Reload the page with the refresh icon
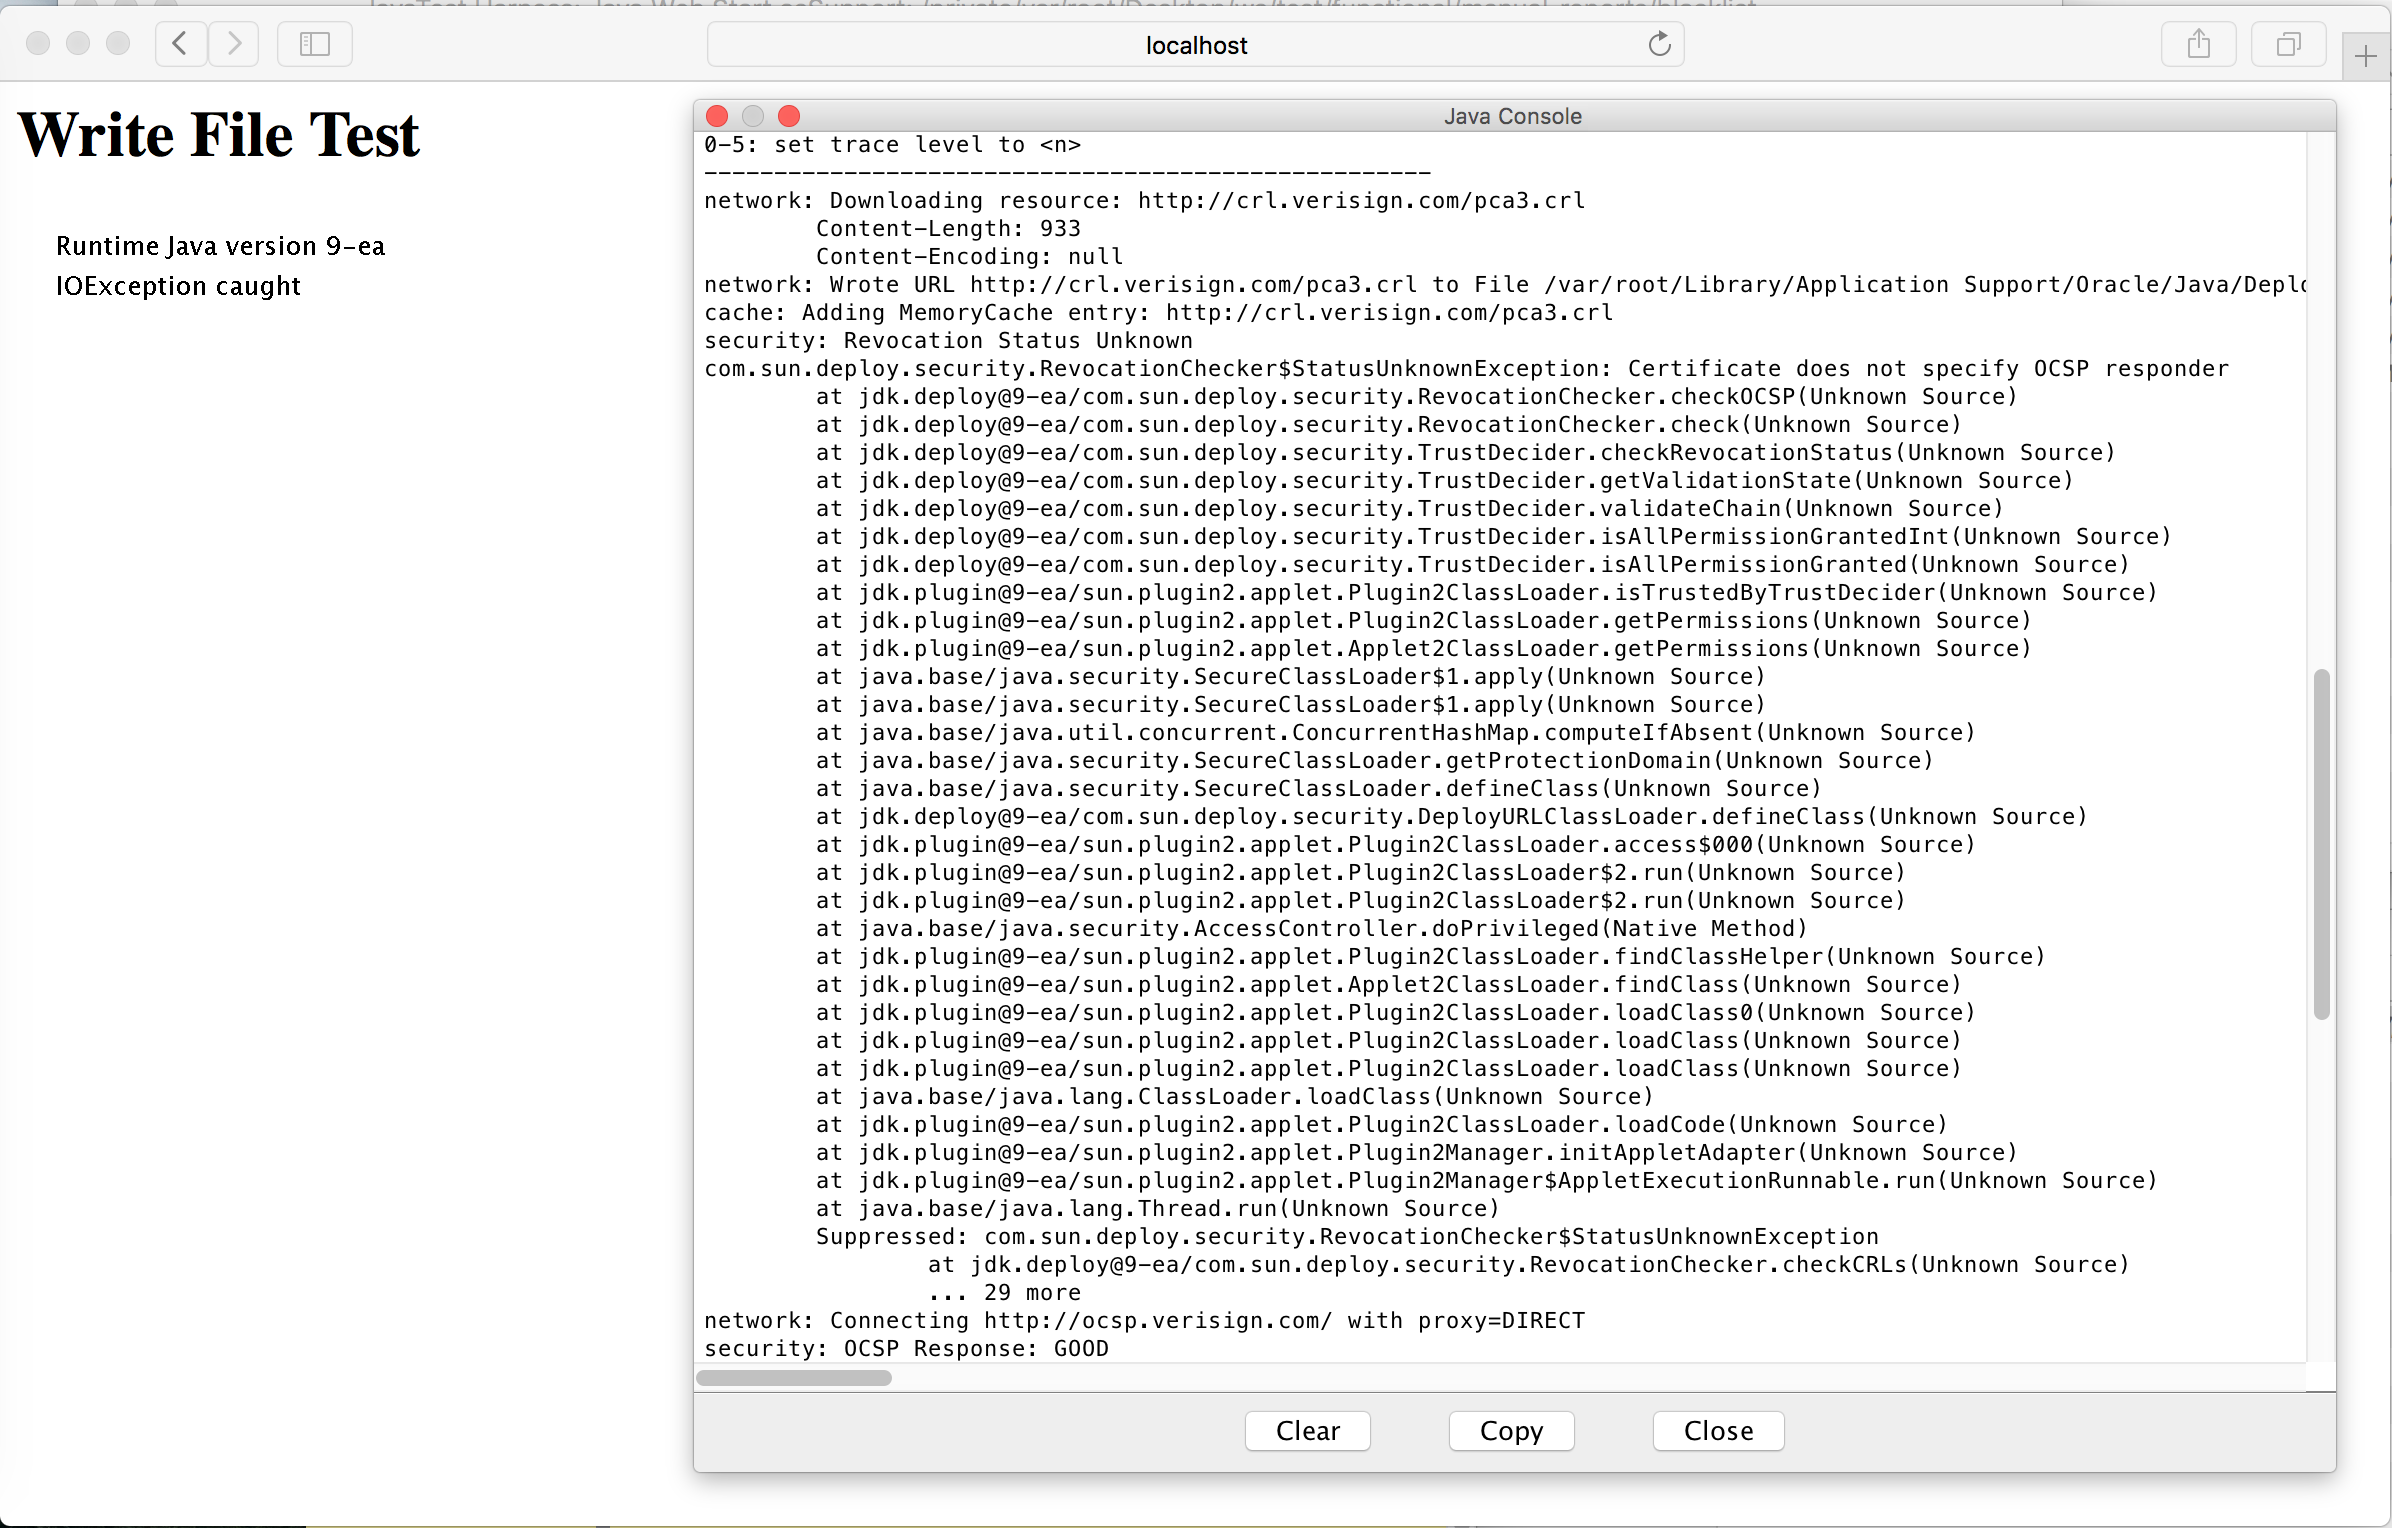 coord(1659,44)
